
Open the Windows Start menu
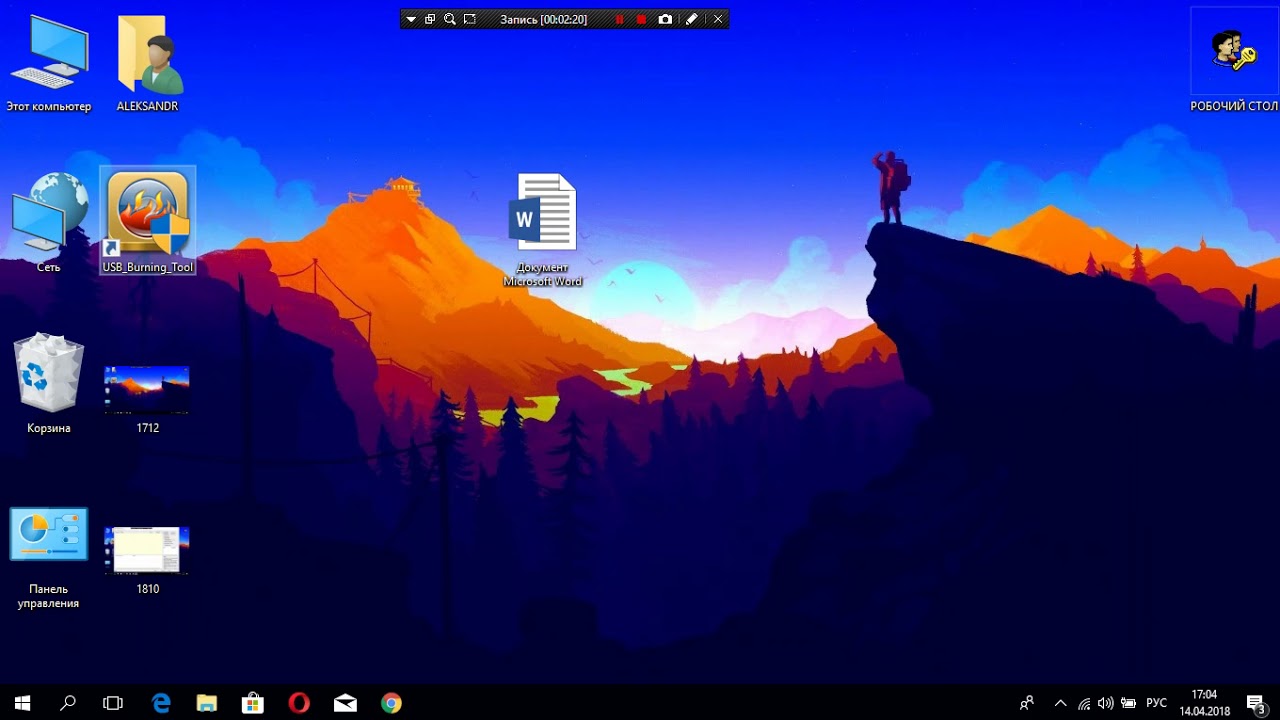click(22, 703)
